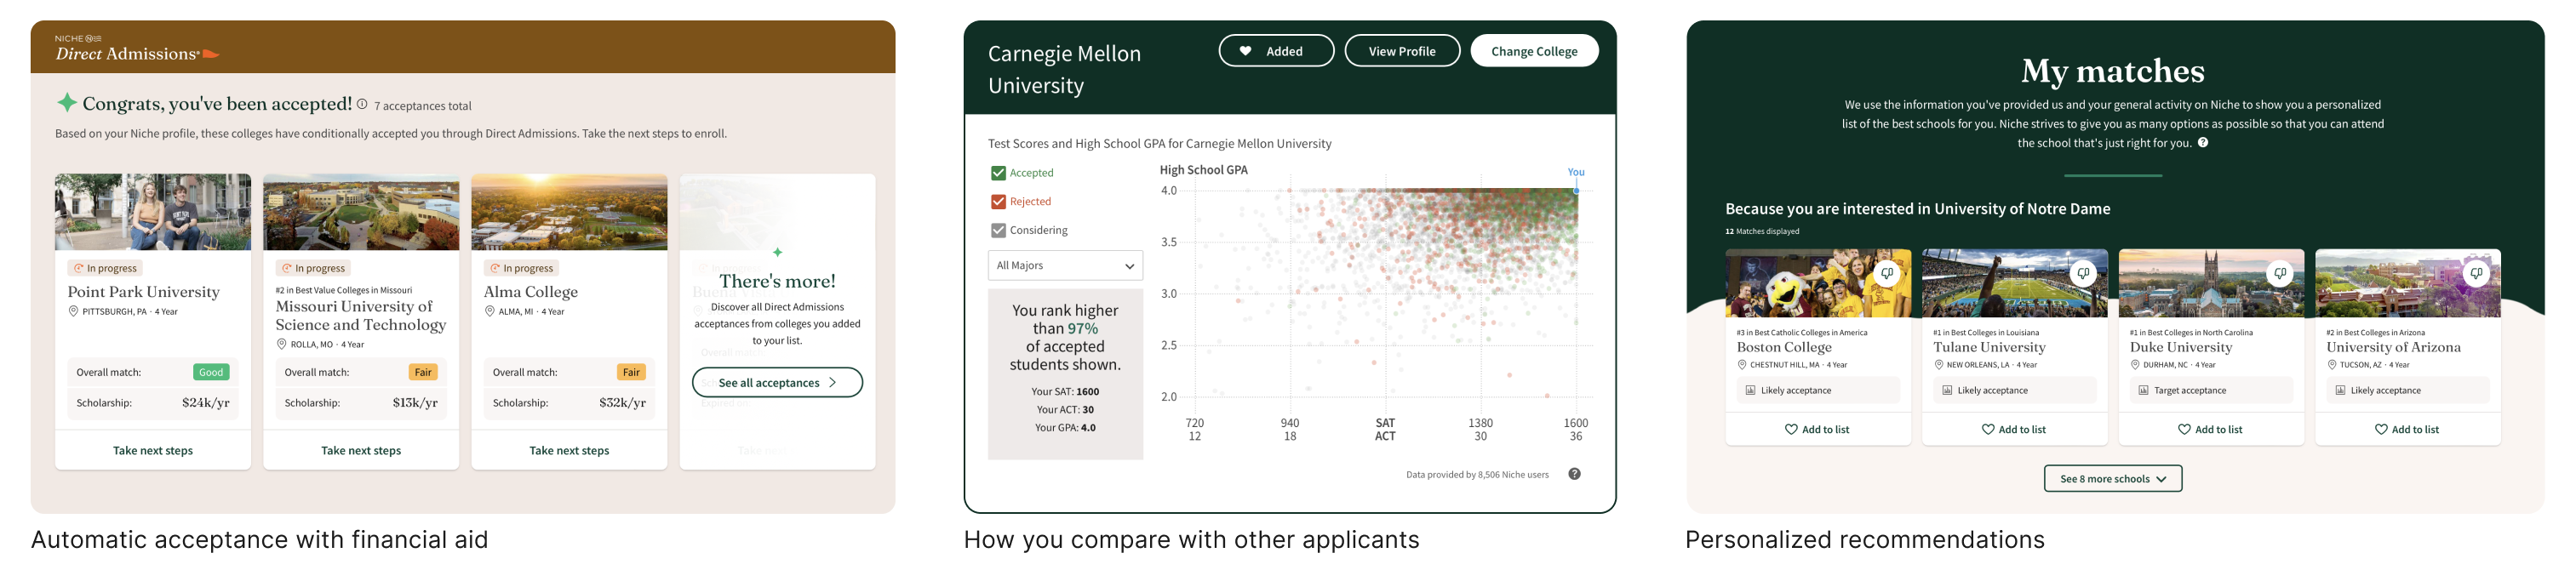Viewport: 2576px width, 570px height.
Task: Uncheck the Accepted checkbox
Action: 998,173
